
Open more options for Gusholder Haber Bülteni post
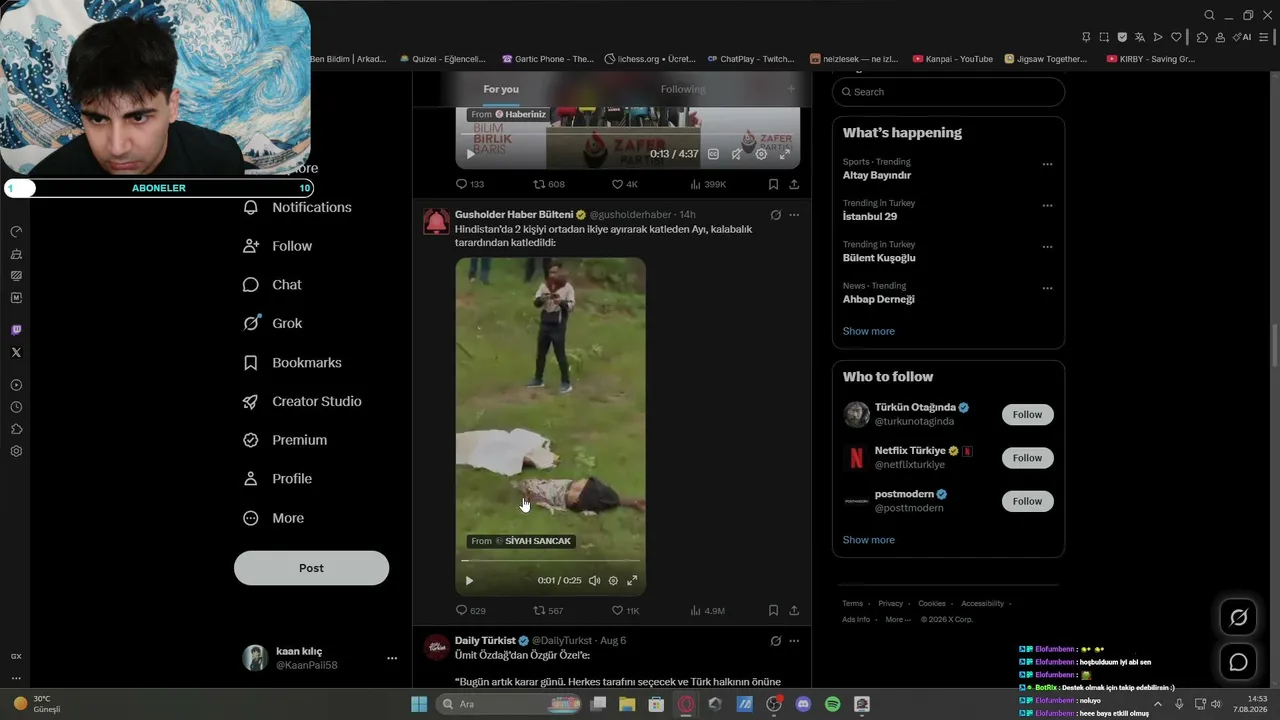click(794, 215)
